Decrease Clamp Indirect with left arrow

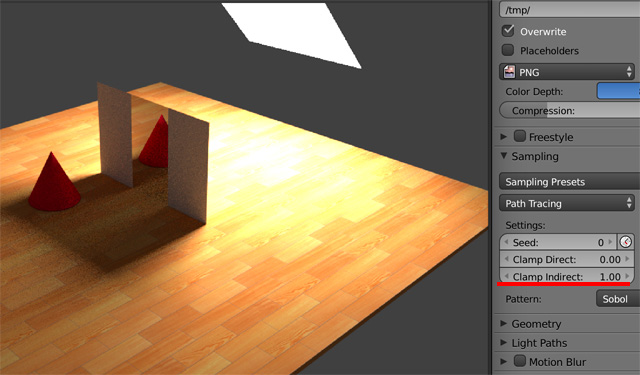[506, 276]
